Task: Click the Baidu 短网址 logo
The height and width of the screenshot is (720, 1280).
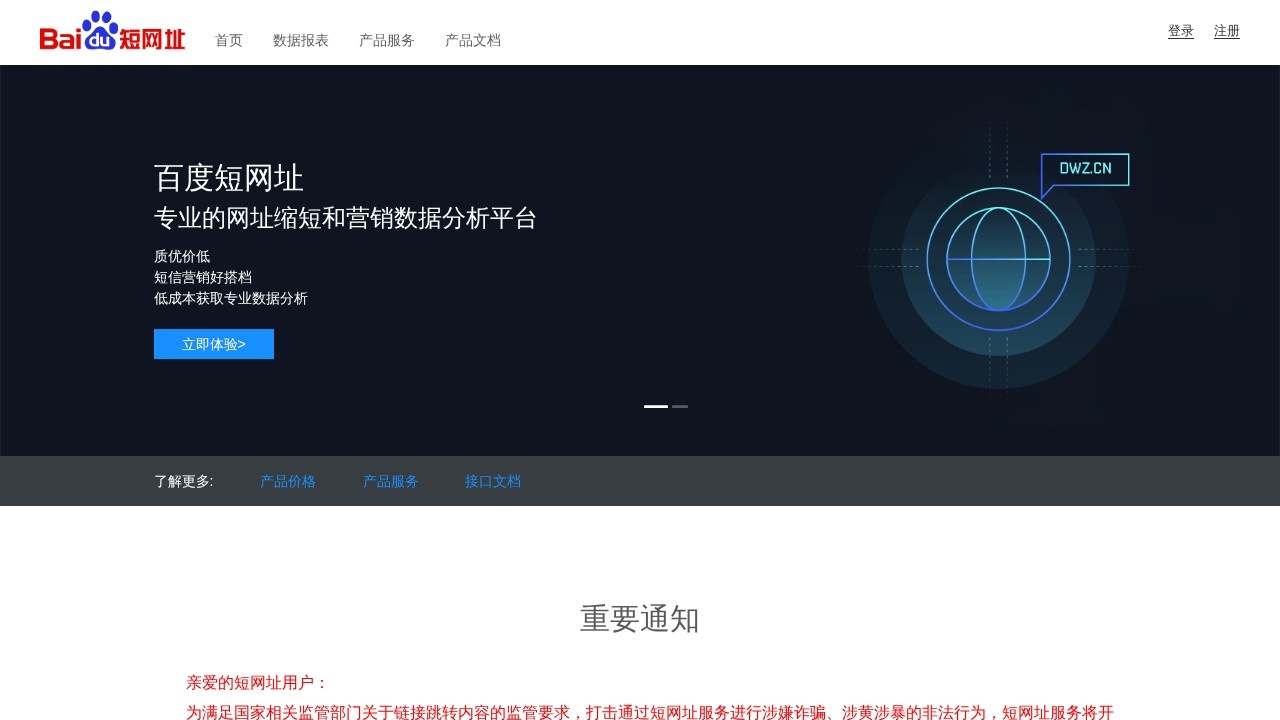Action: [x=112, y=31]
